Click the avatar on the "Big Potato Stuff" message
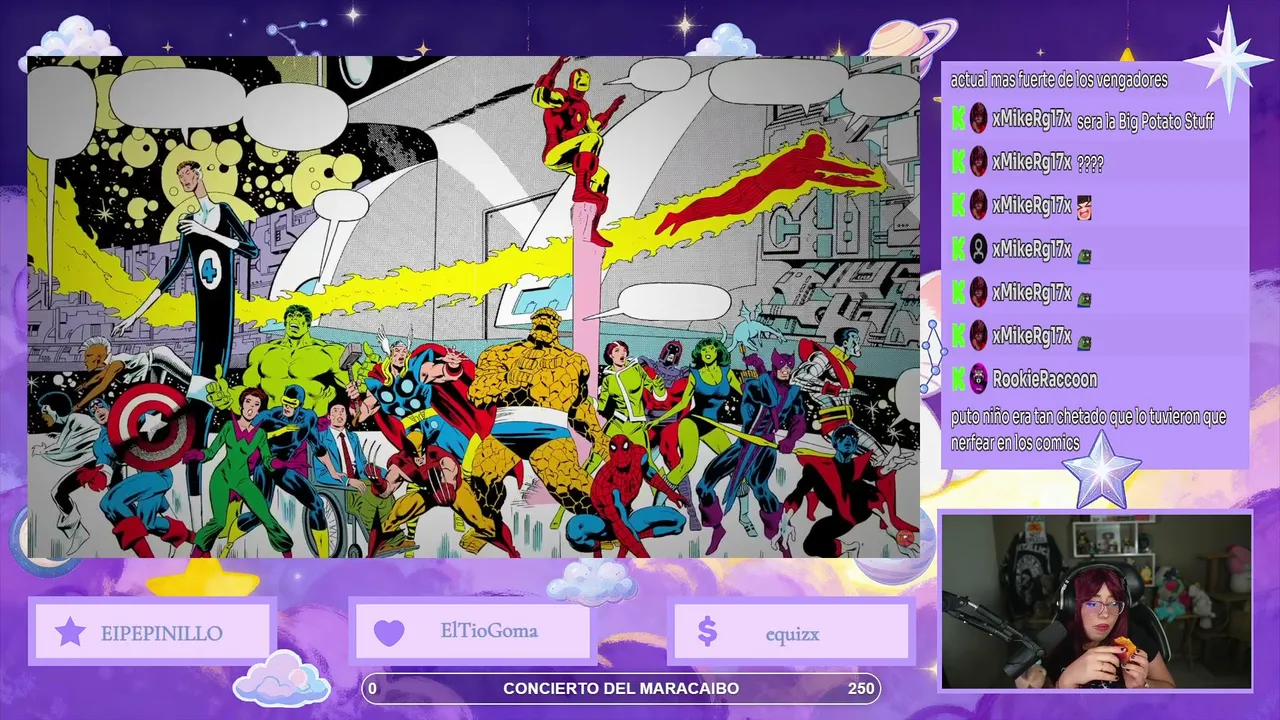Viewport: 1280px width, 720px height. tap(978, 119)
